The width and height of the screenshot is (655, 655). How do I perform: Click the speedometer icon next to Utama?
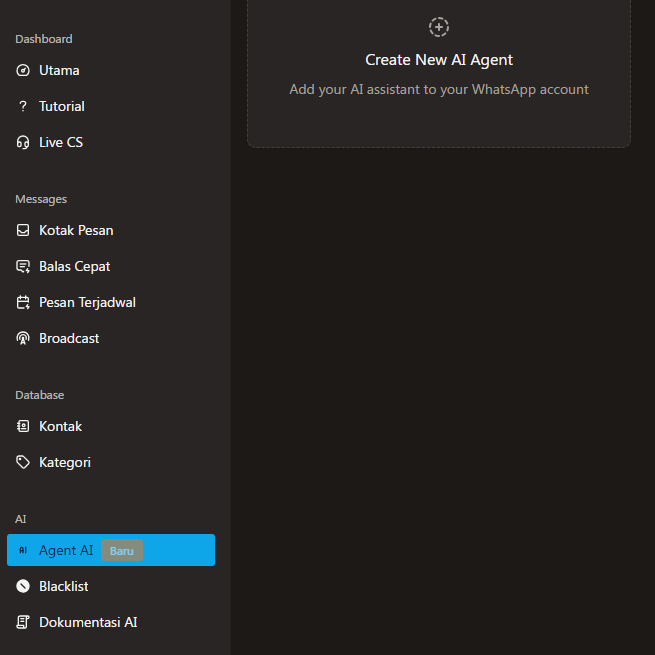[x=23, y=71]
